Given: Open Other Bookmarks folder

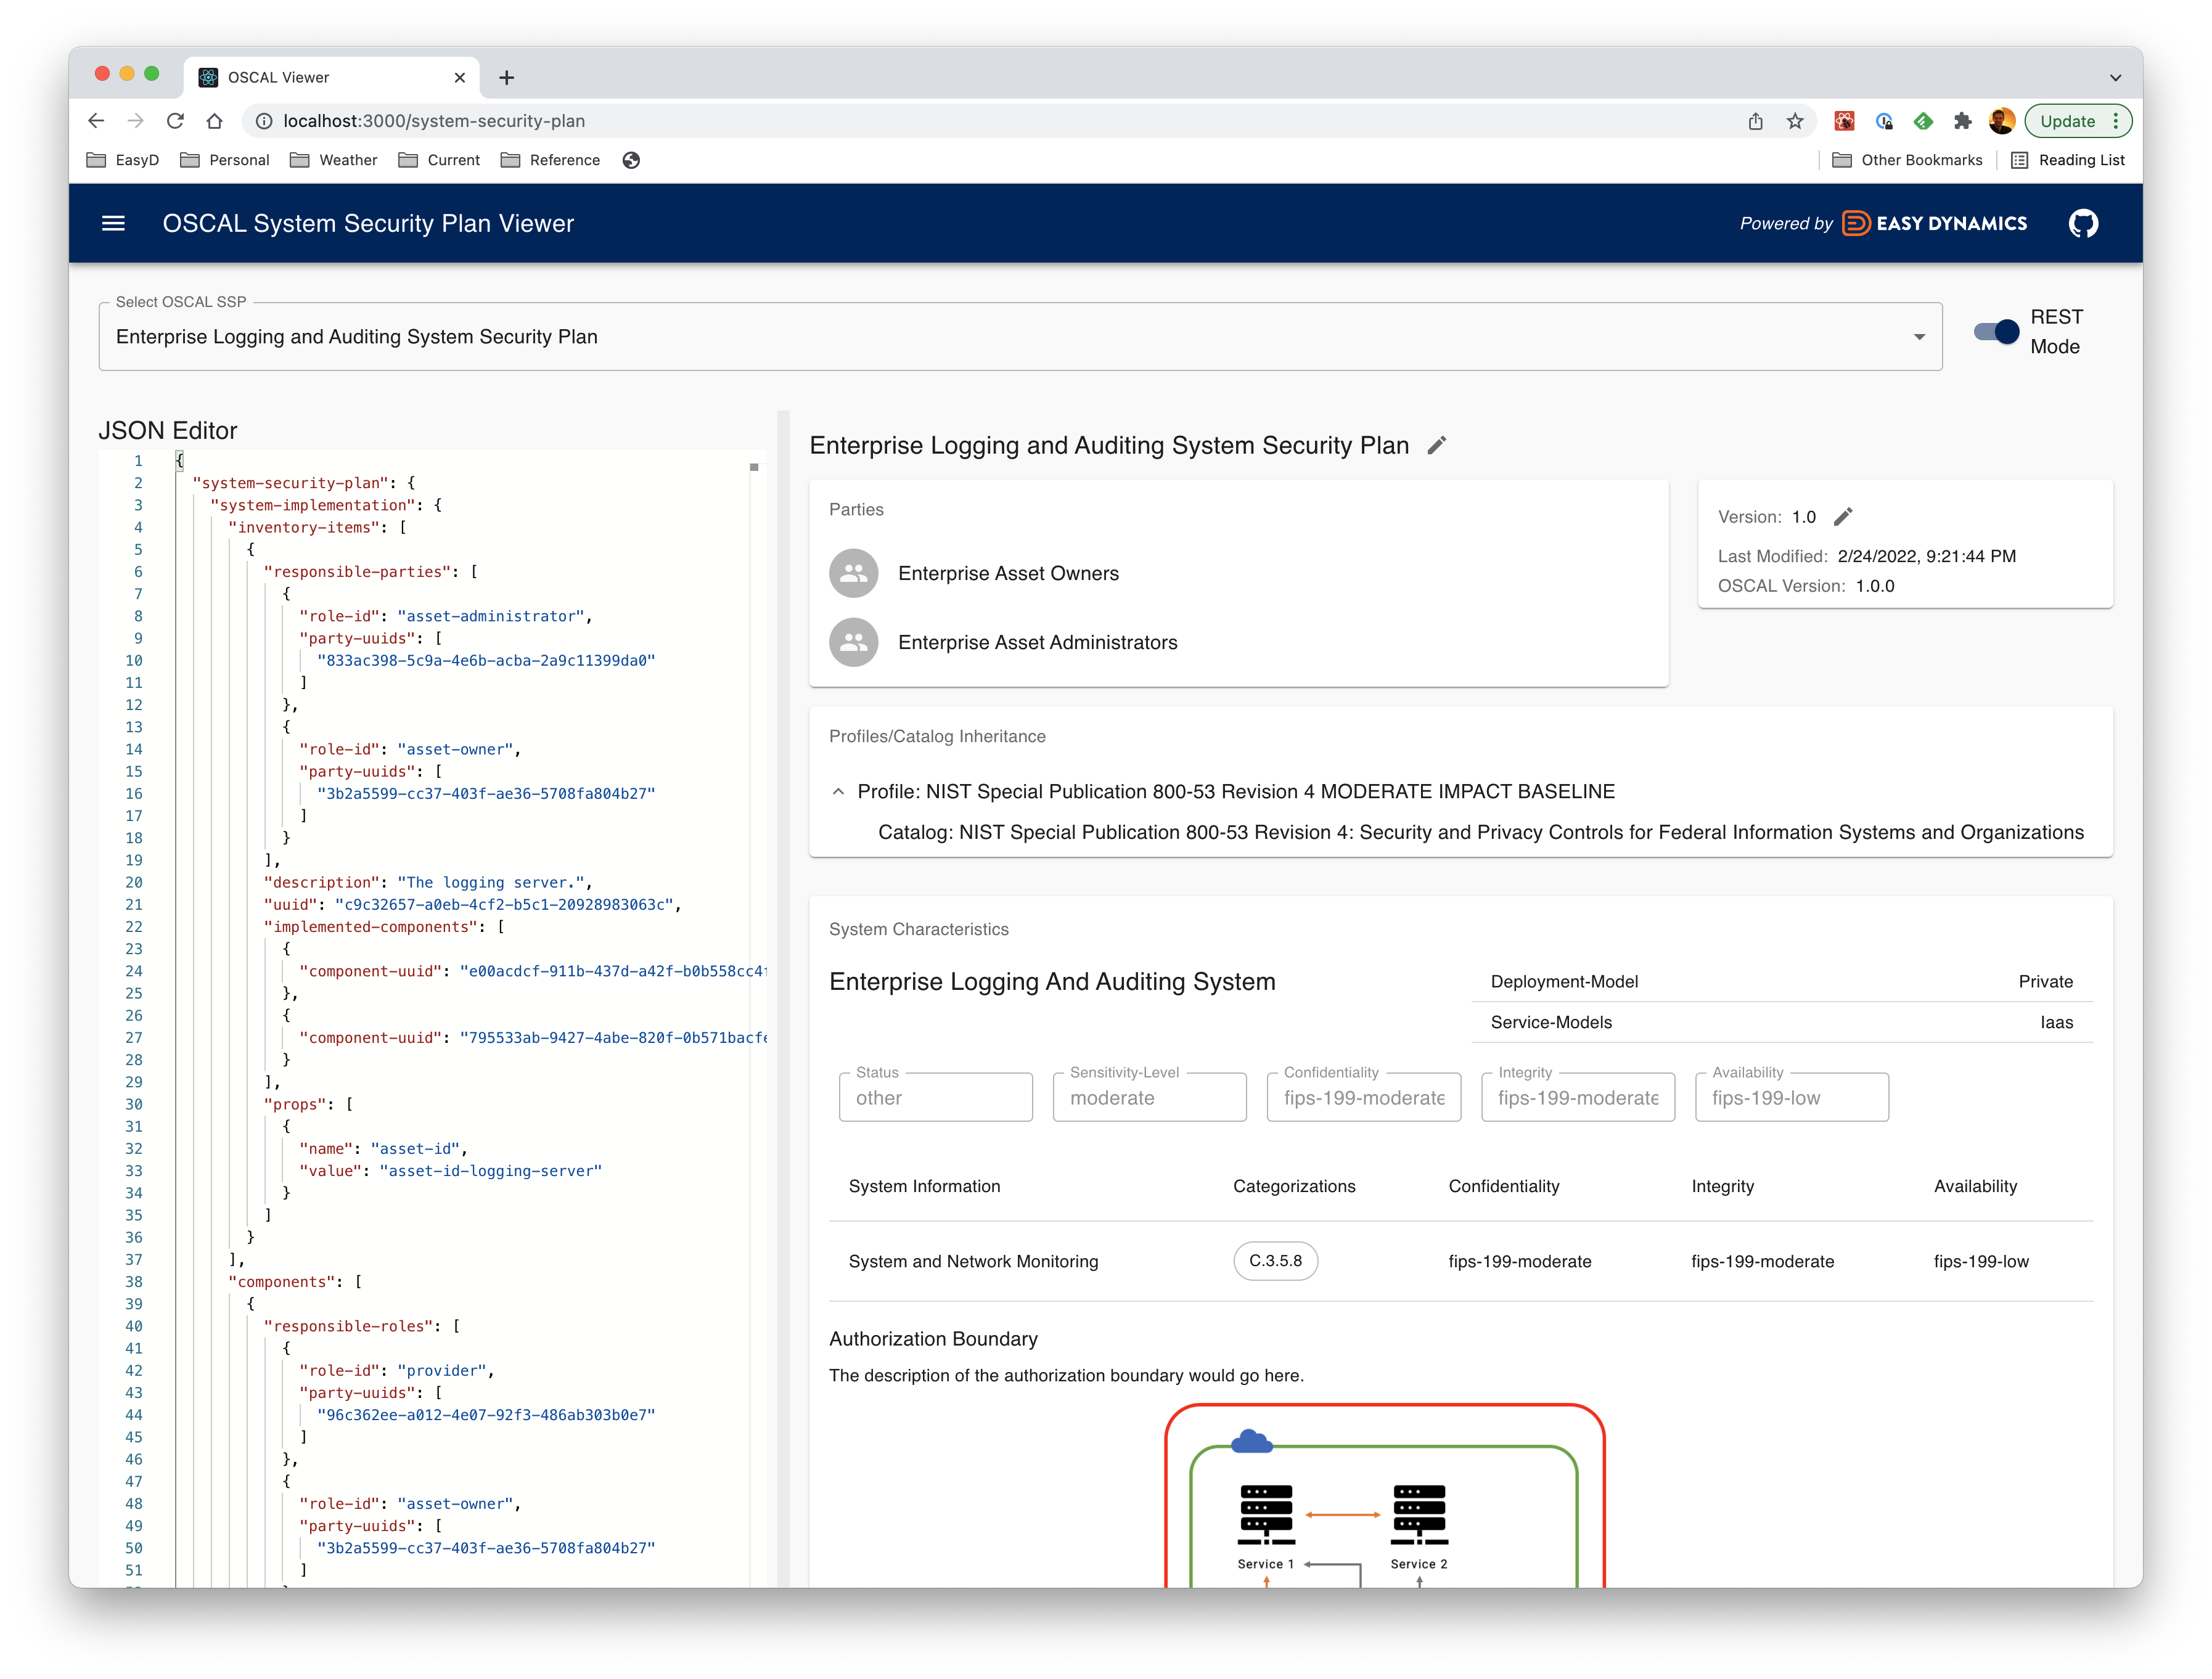Looking at the screenshot, I should coord(1907,160).
